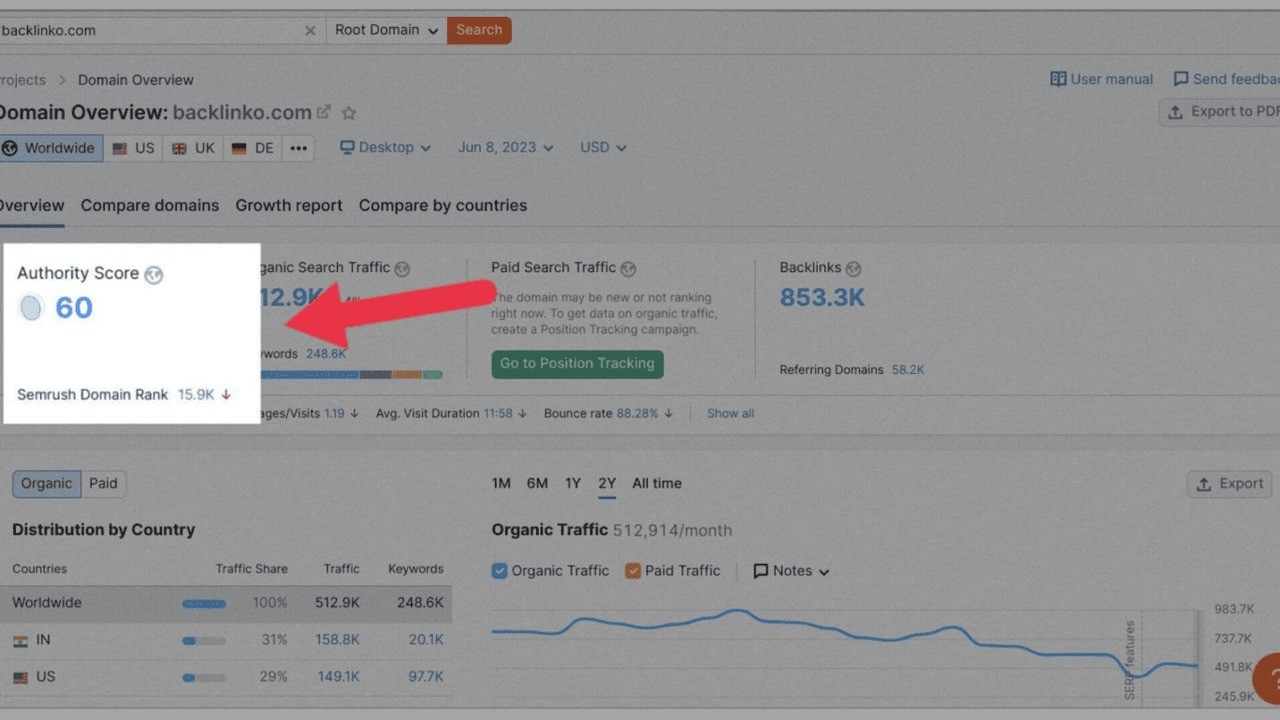
Task: Open the Desktop device dropdown
Action: point(386,148)
